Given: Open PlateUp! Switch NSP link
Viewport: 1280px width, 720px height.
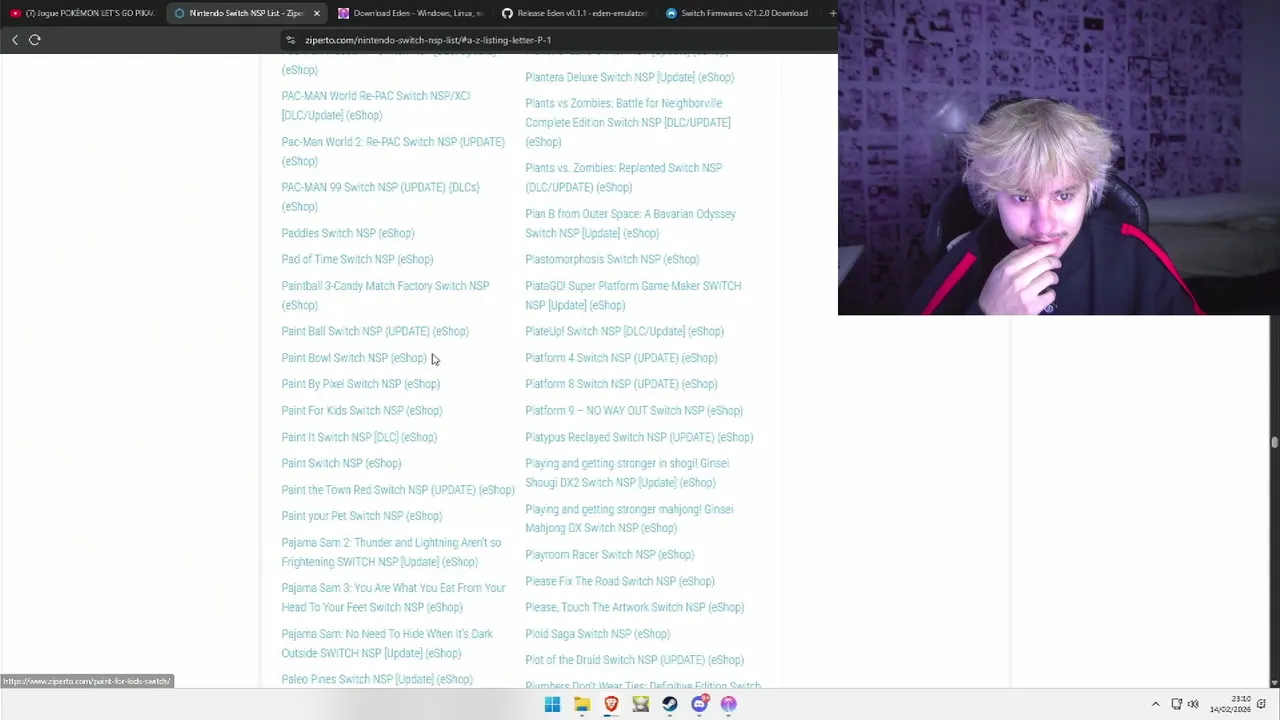Looking at the screenshot, I should tap(624, 331).
